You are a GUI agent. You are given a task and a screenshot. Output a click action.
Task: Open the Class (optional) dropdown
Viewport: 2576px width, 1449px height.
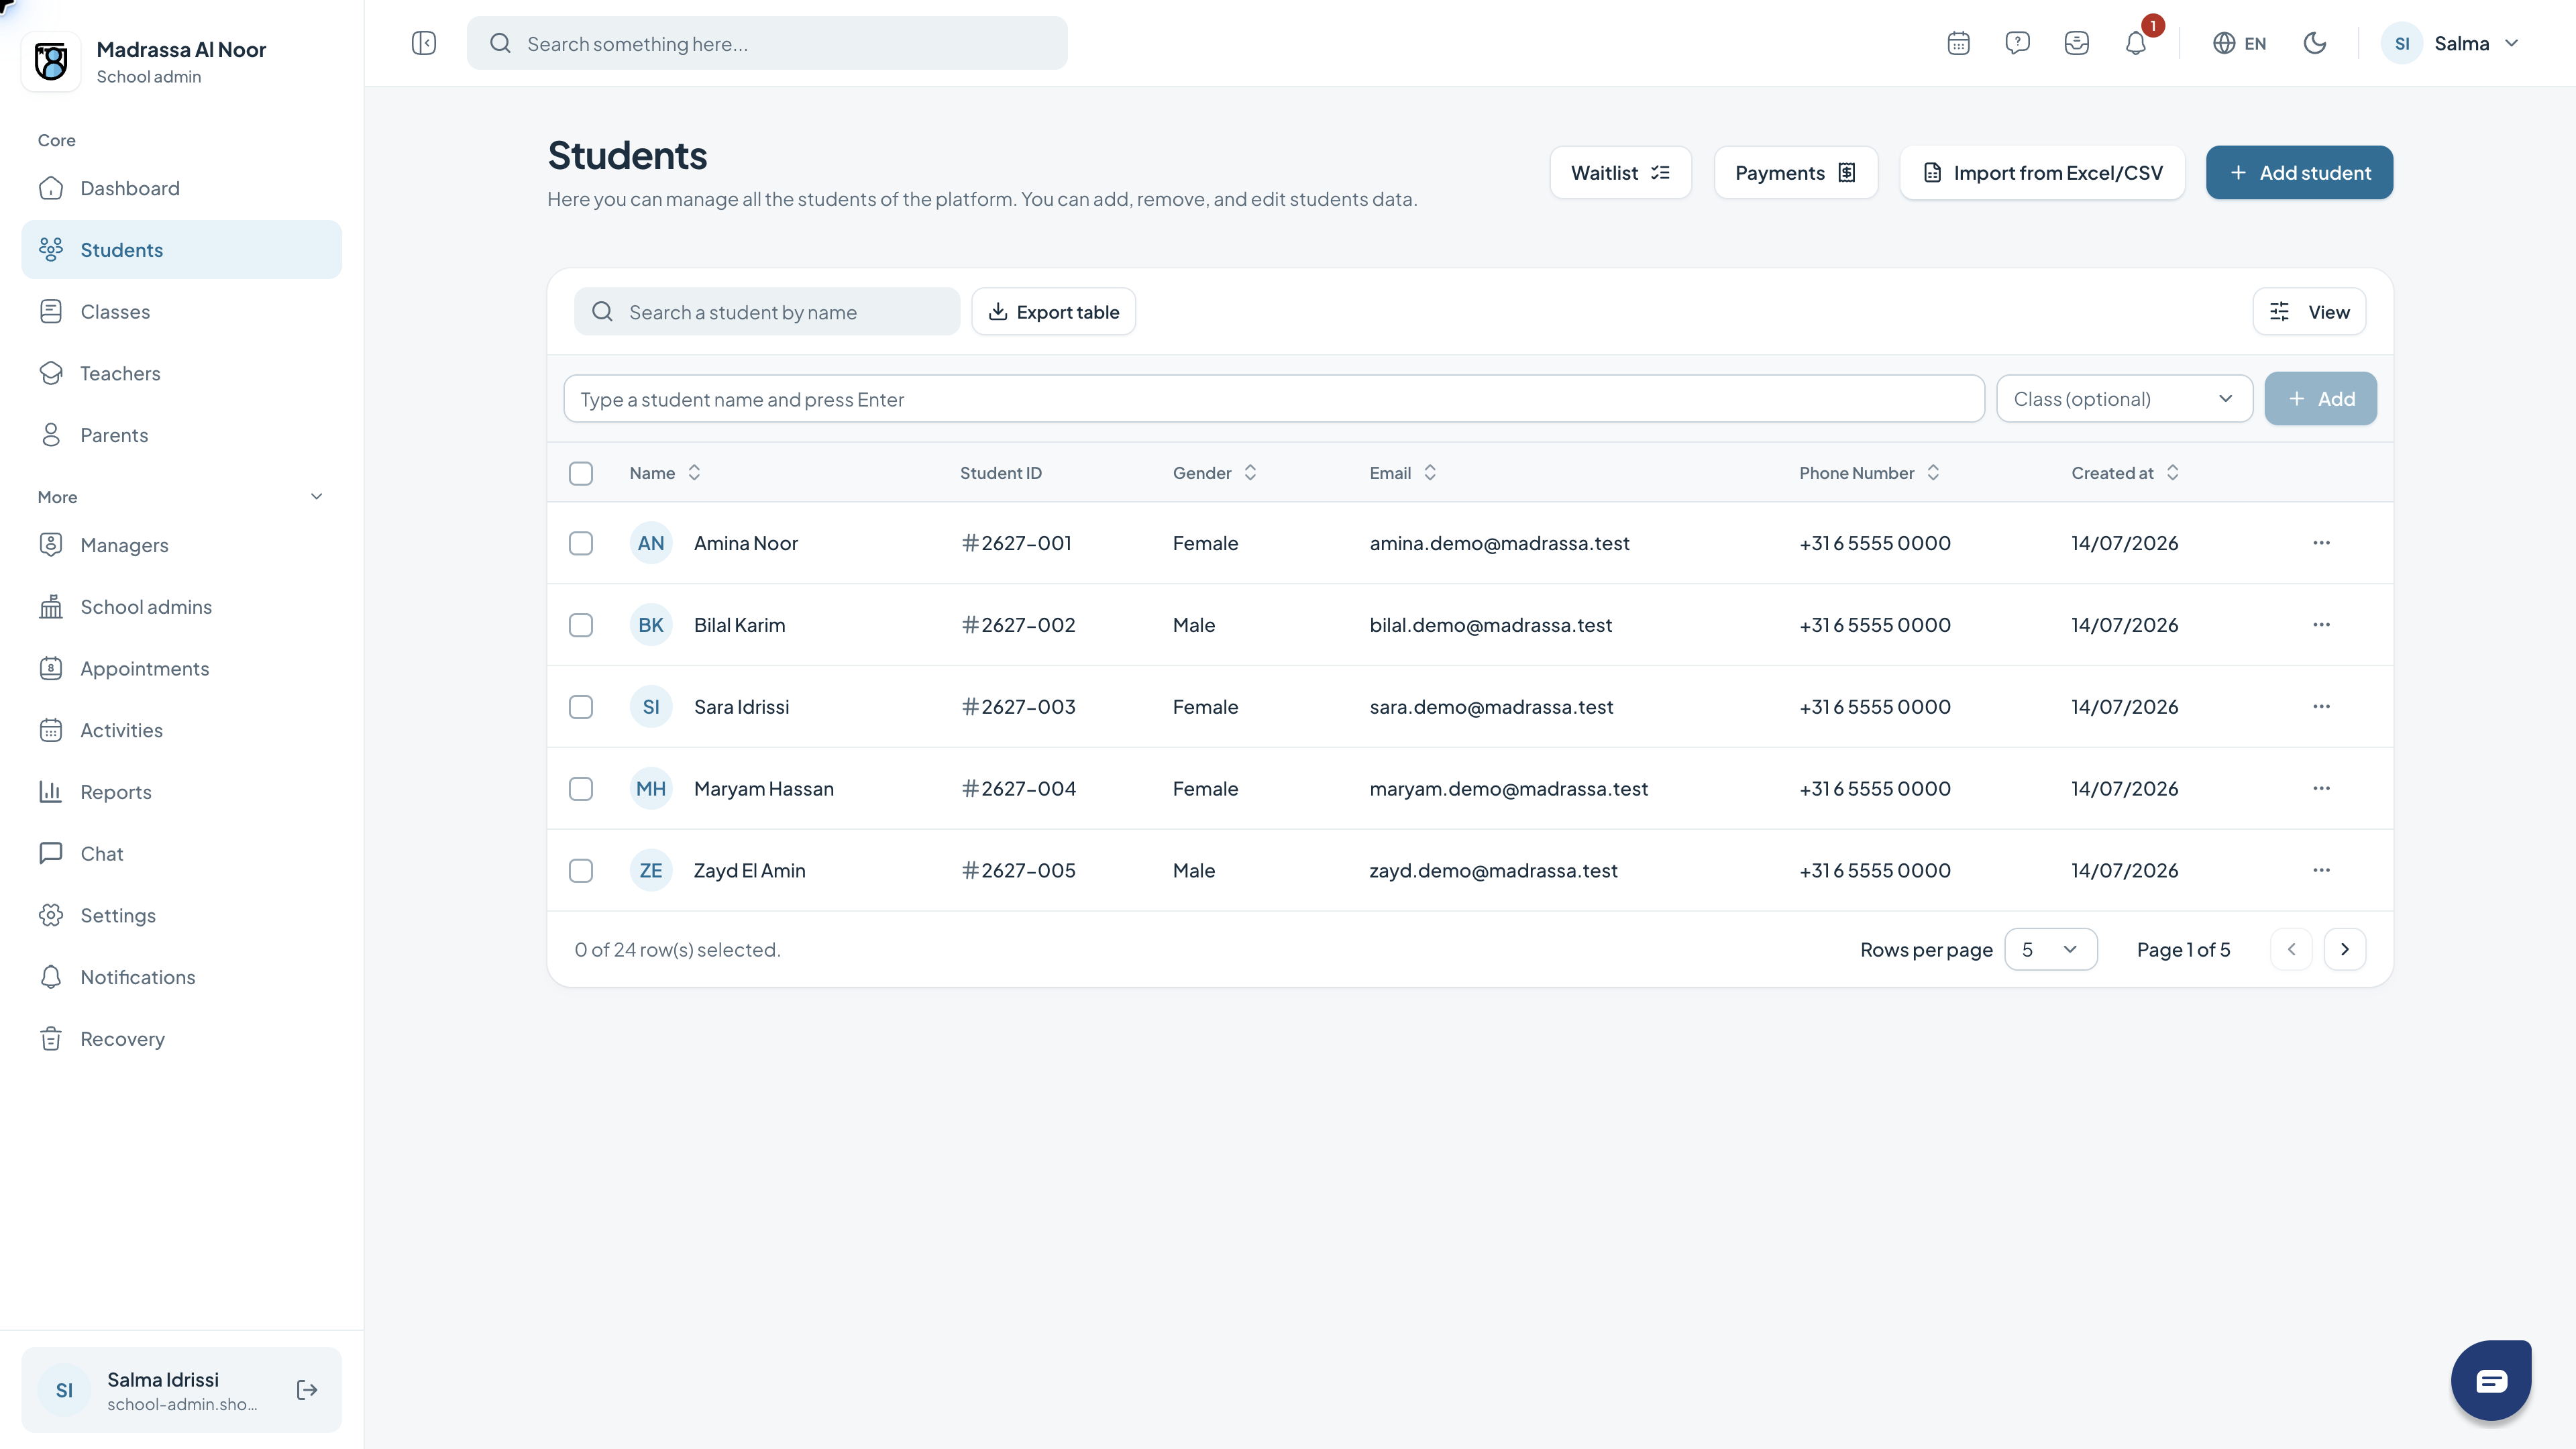coord(2124,399)
